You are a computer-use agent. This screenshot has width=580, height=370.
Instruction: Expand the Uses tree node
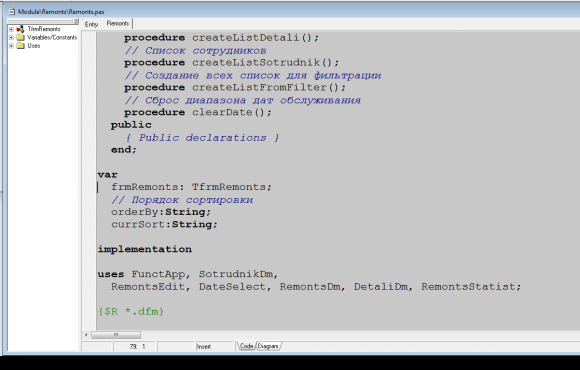pos(11,46)
